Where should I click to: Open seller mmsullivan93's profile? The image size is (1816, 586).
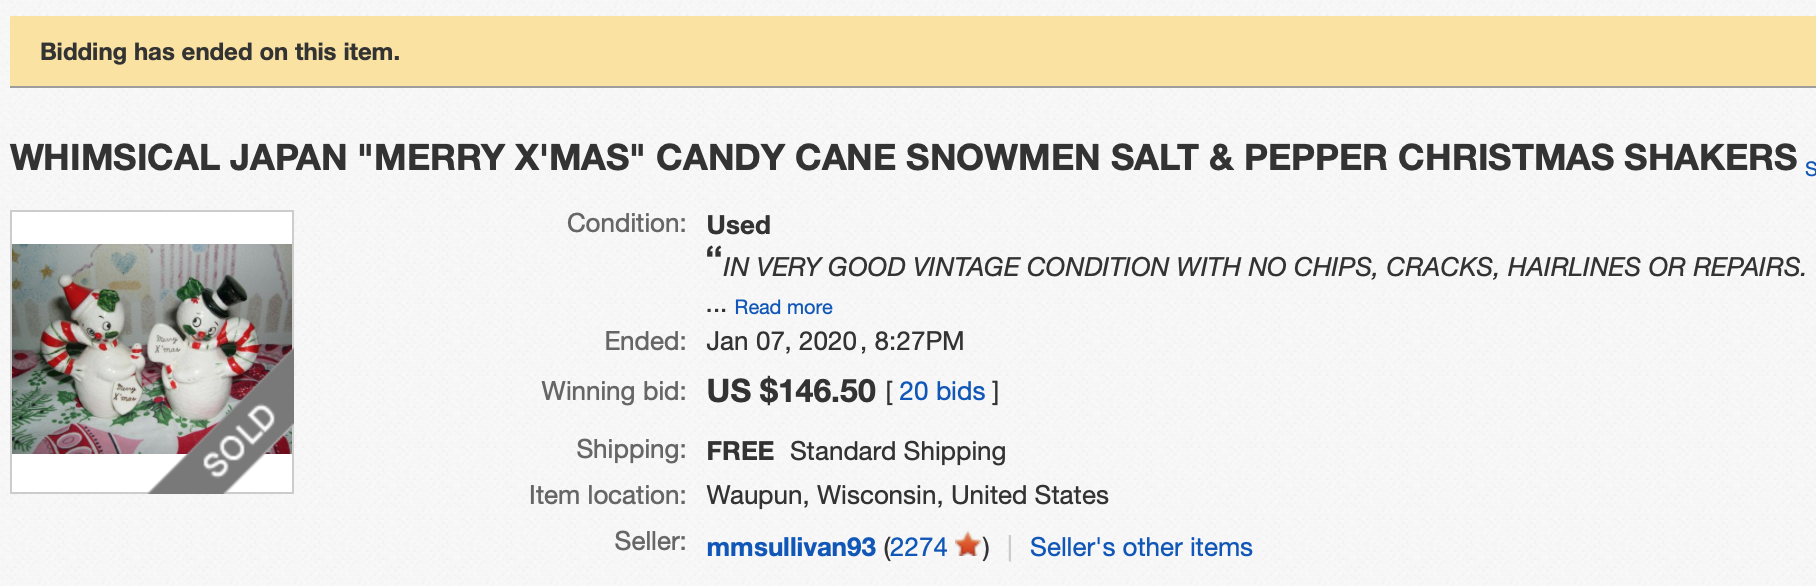pos(791,548)
